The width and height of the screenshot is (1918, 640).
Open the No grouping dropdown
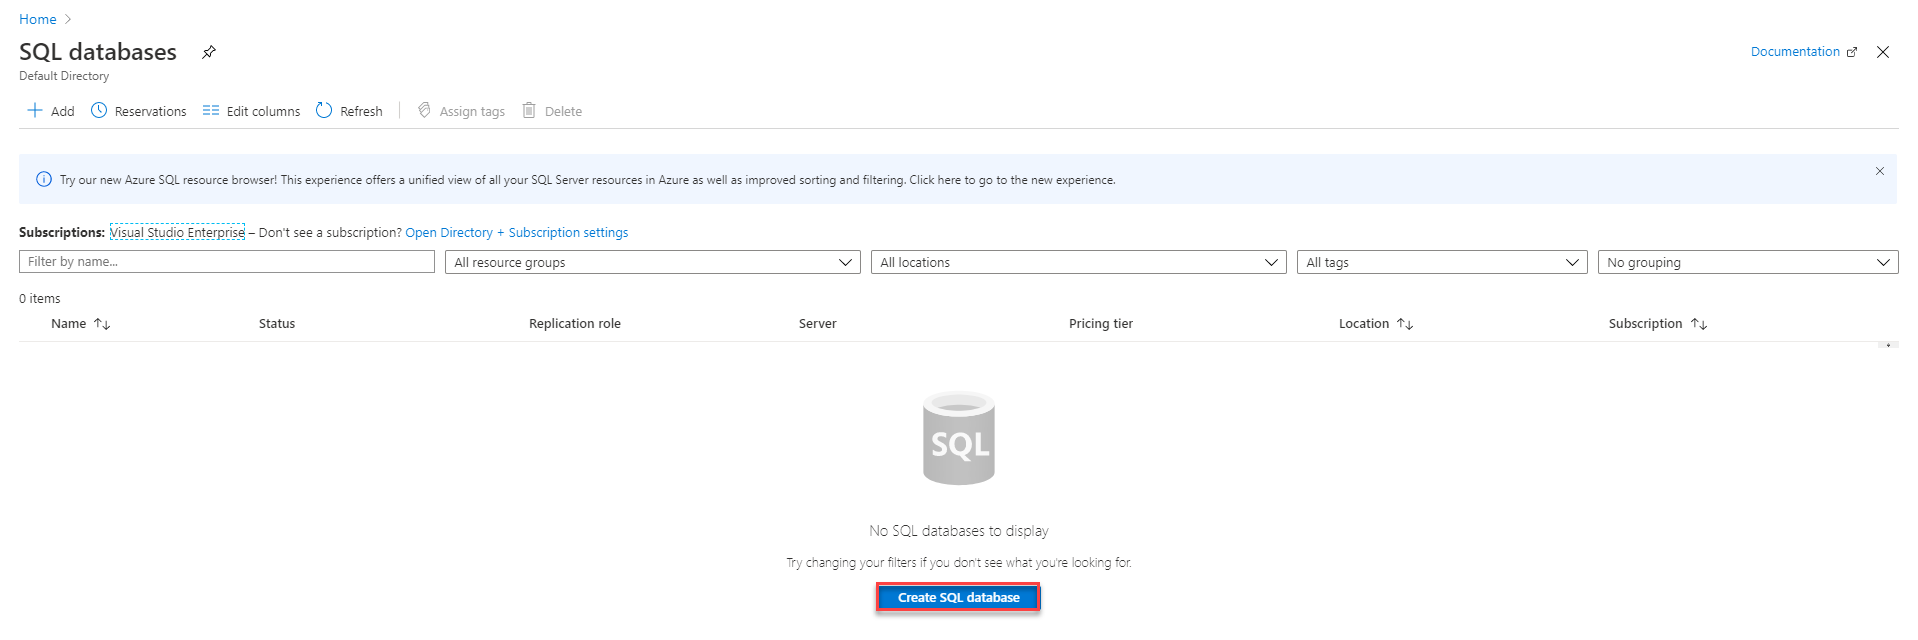1747,262
